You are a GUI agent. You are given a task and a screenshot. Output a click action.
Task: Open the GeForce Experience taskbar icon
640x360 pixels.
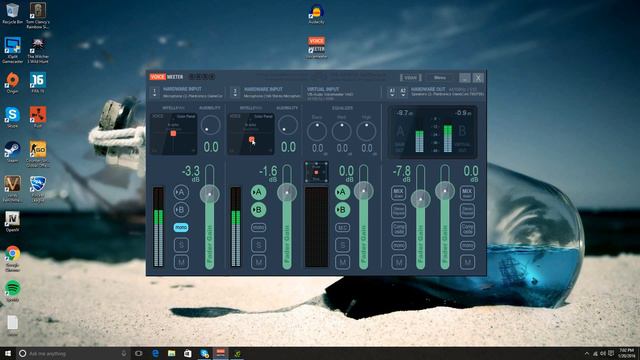(237, 353)
